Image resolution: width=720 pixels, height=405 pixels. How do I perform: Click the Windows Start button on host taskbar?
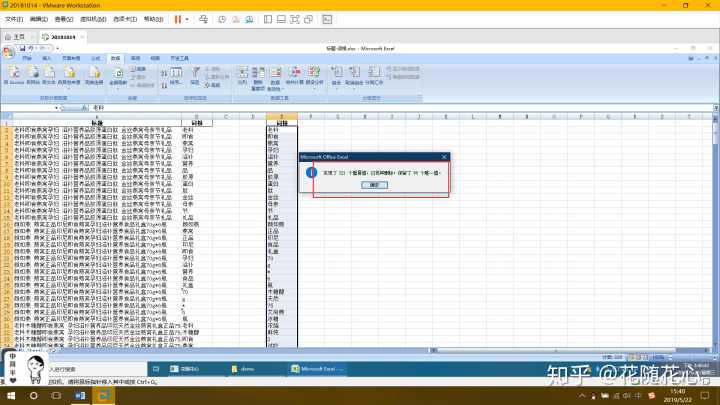click(11, 395)
